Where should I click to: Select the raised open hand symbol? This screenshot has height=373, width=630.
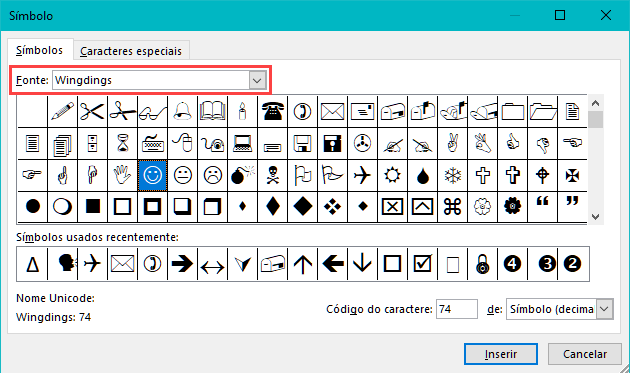tap(123, 175)
